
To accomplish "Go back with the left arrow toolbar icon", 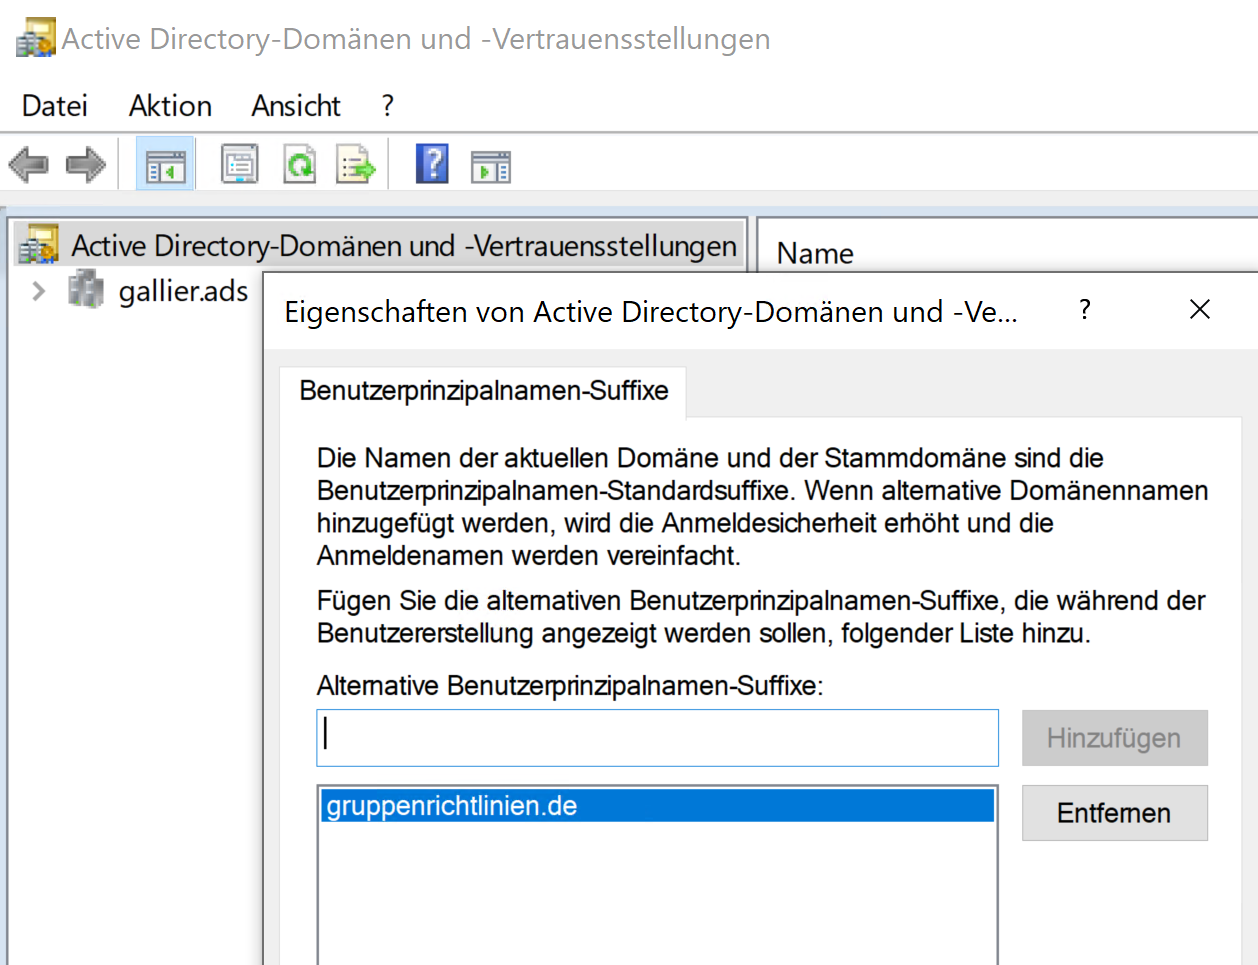I will tap(28, 165).
